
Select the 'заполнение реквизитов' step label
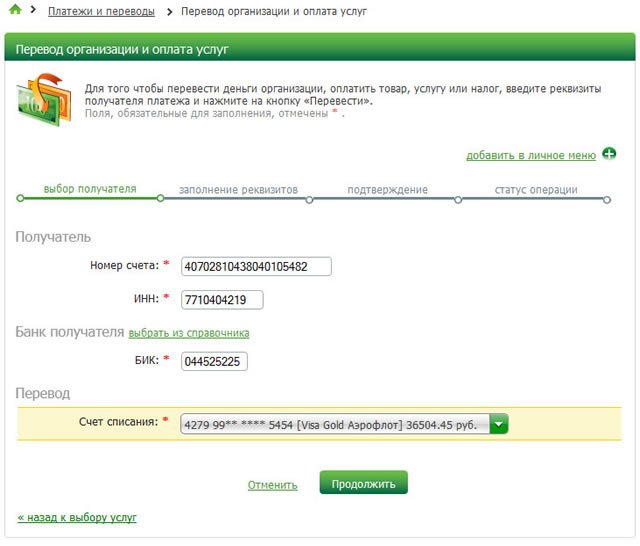[x=238, y=190]
